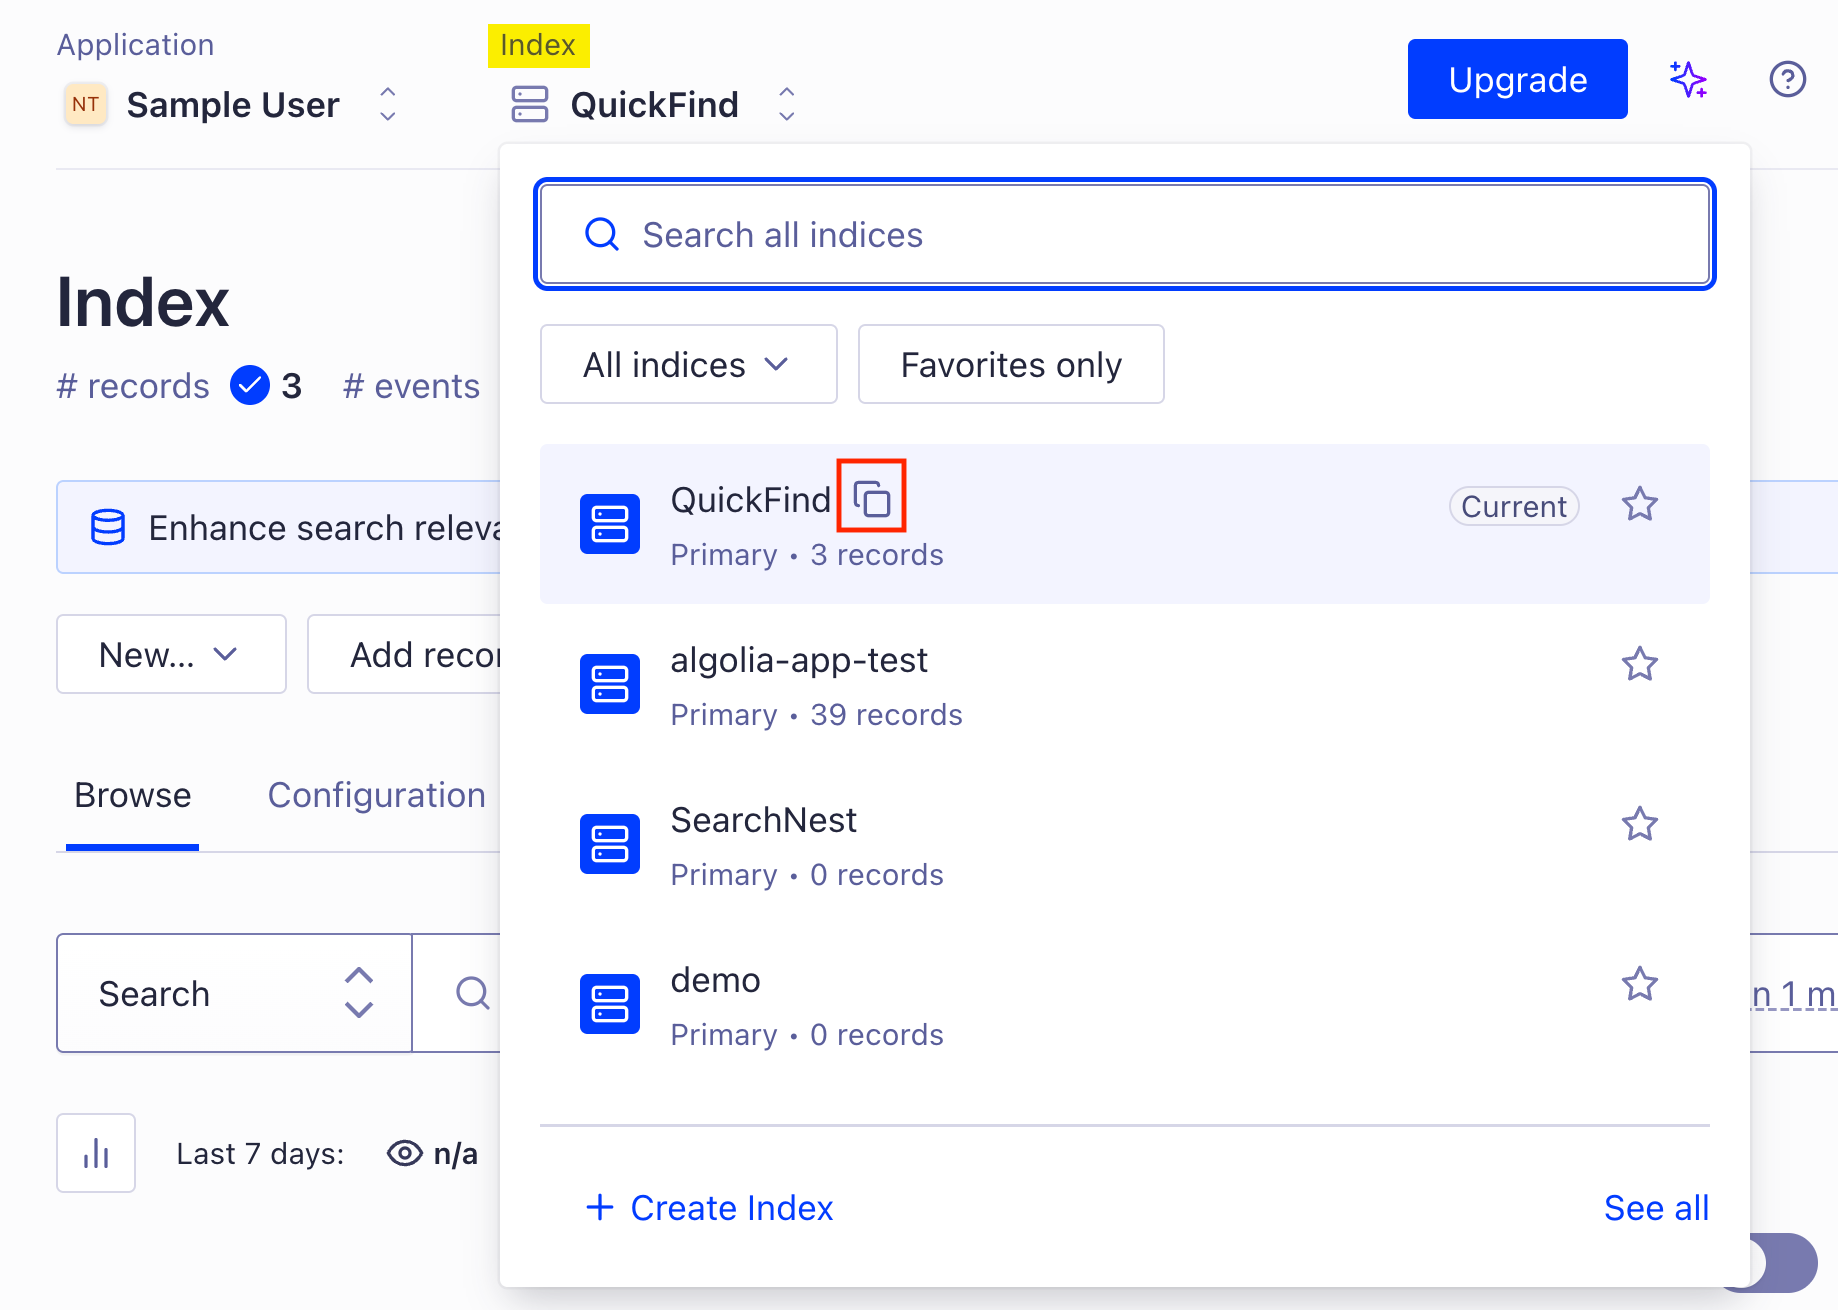Click the demo index database icon
Screen dimensions: 1838x1310
coord(610,1003)
